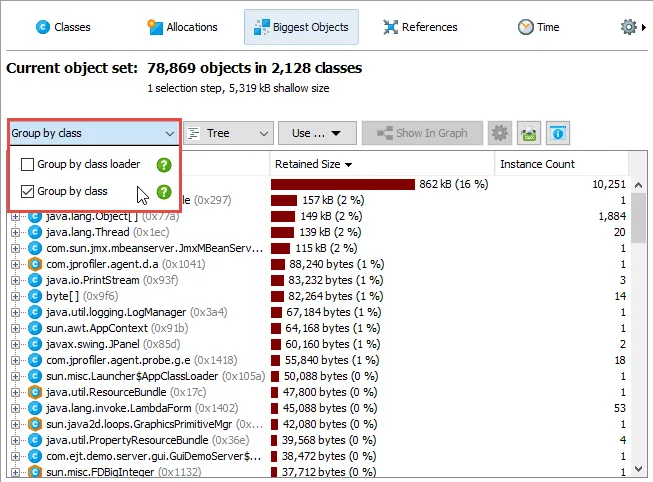Click the 88,240 bytes value

[336, 265]
